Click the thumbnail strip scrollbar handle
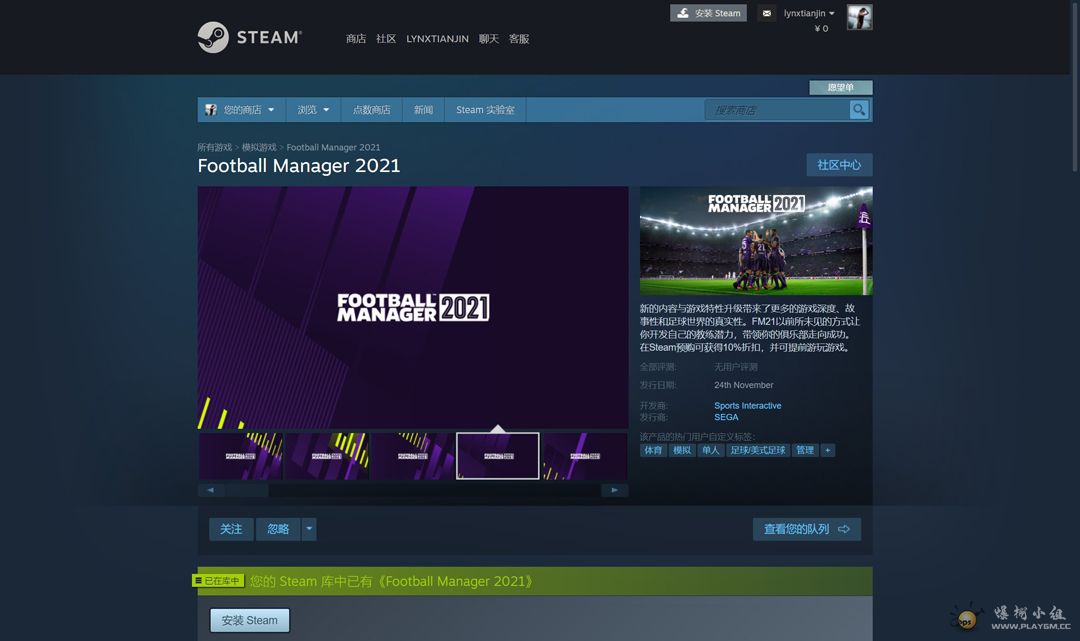Viewport: 1080px width, 641px height. [247, 490]
